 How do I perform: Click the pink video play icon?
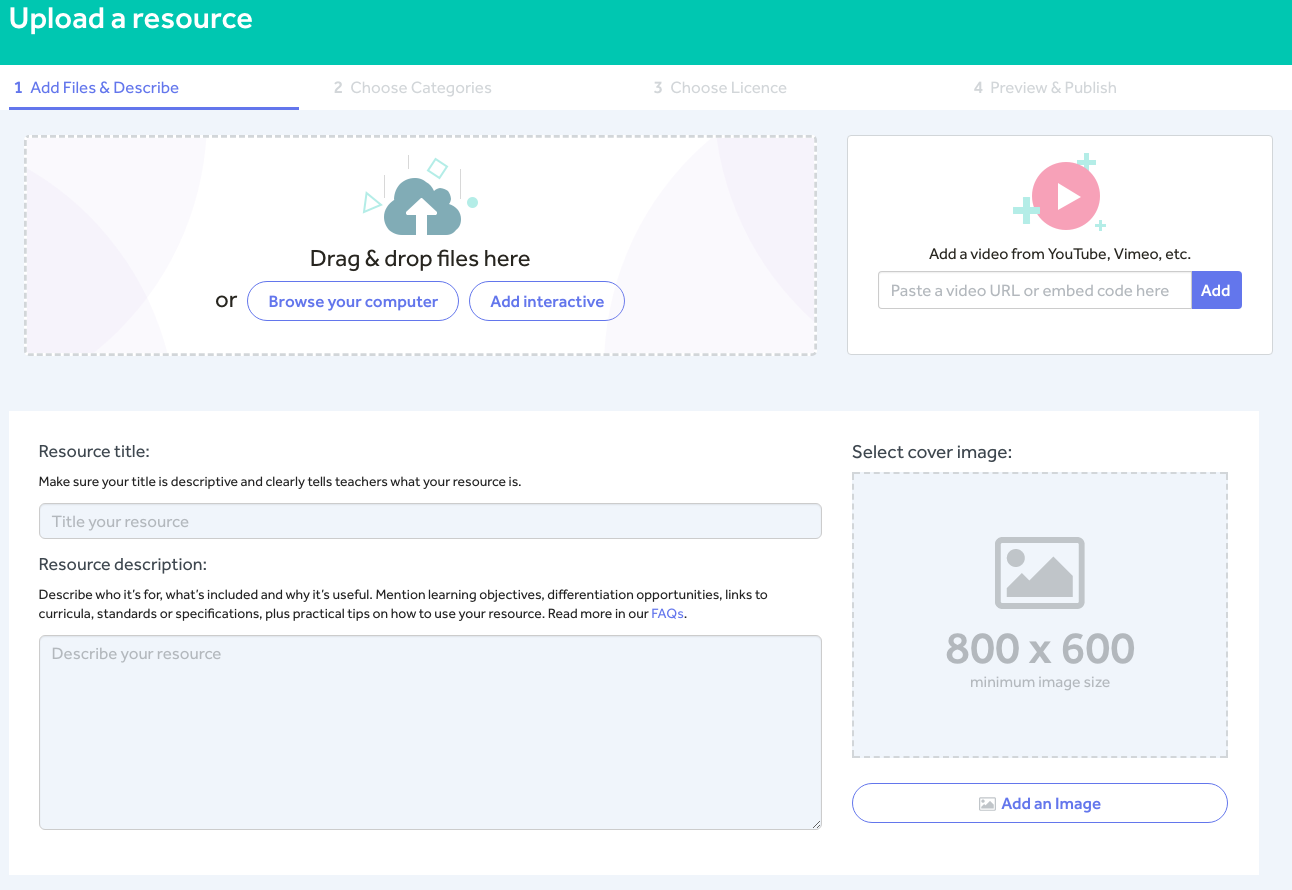coord(1065,196)
